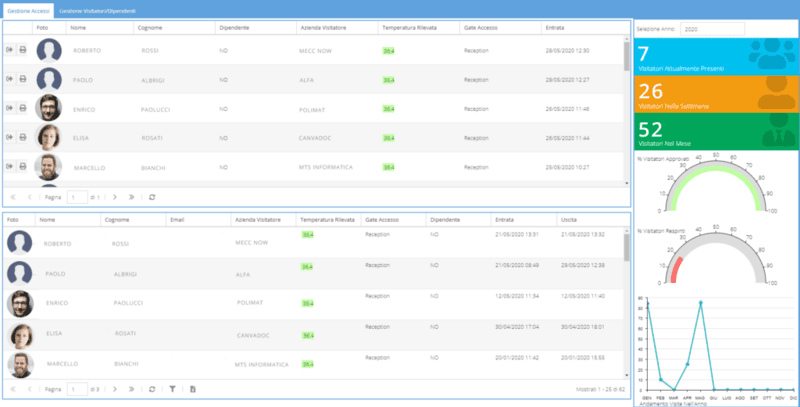This screenshot has height=407, width=800.
Task: Refresh the lower visitor history grid
Action: pyautogui.click(x=152, y=388)
